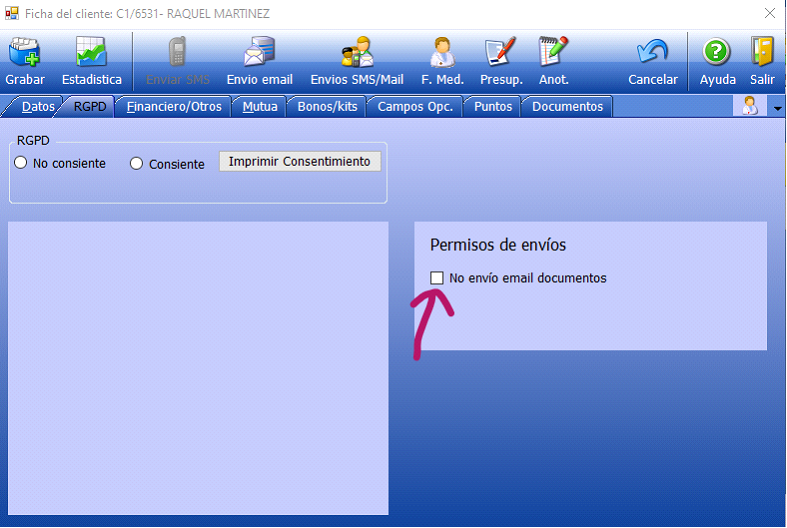787x528 pixels.
Task: Go to the Documentos tab
Action: click(567, 106)
